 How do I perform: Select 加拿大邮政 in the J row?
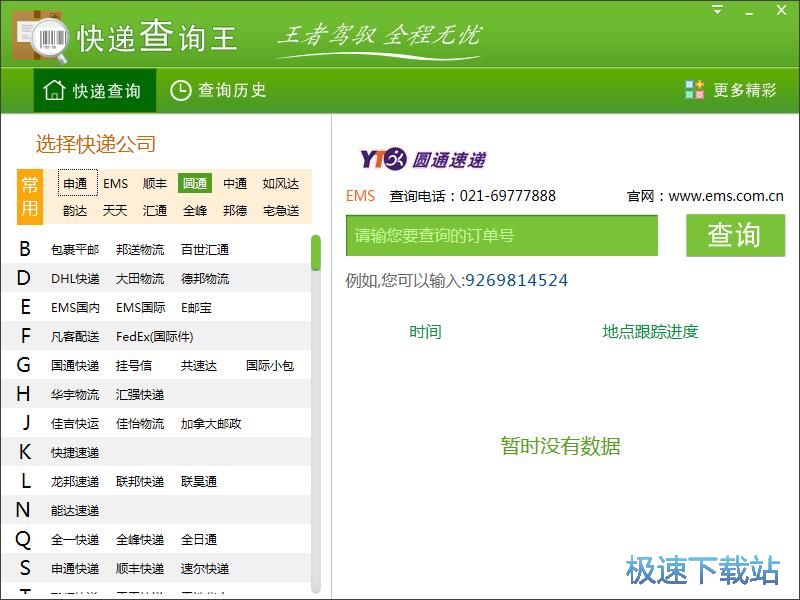coord(211,423)
